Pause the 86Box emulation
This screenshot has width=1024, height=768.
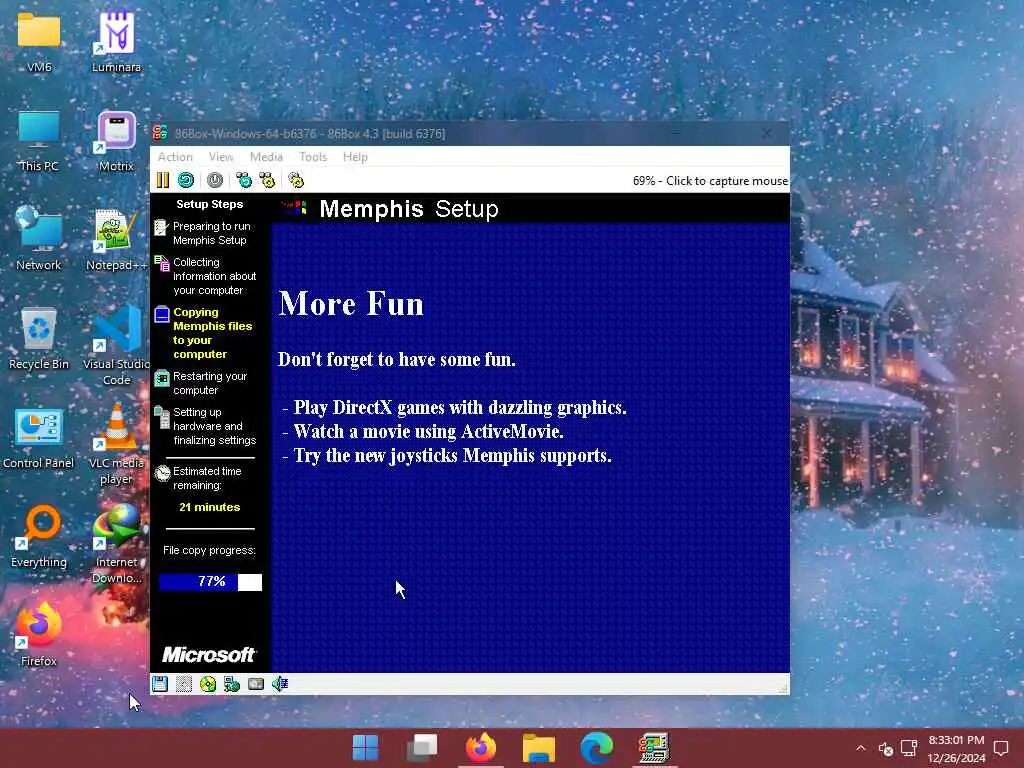[163, 180]
